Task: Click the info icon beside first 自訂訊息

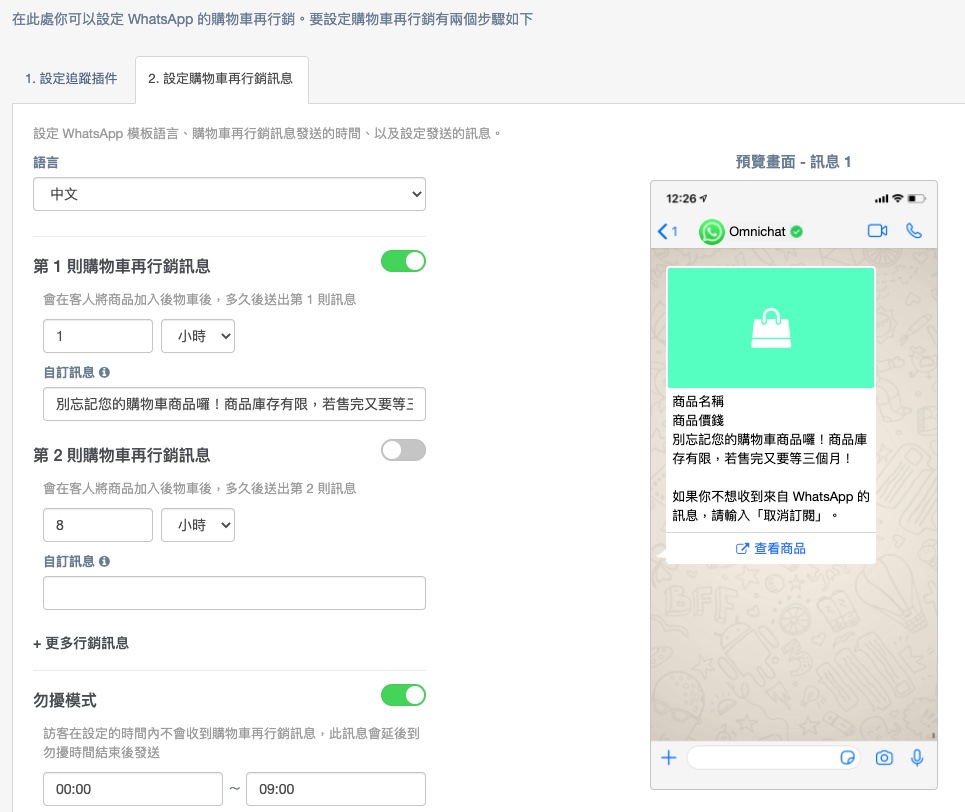Action: pos(104,372)
